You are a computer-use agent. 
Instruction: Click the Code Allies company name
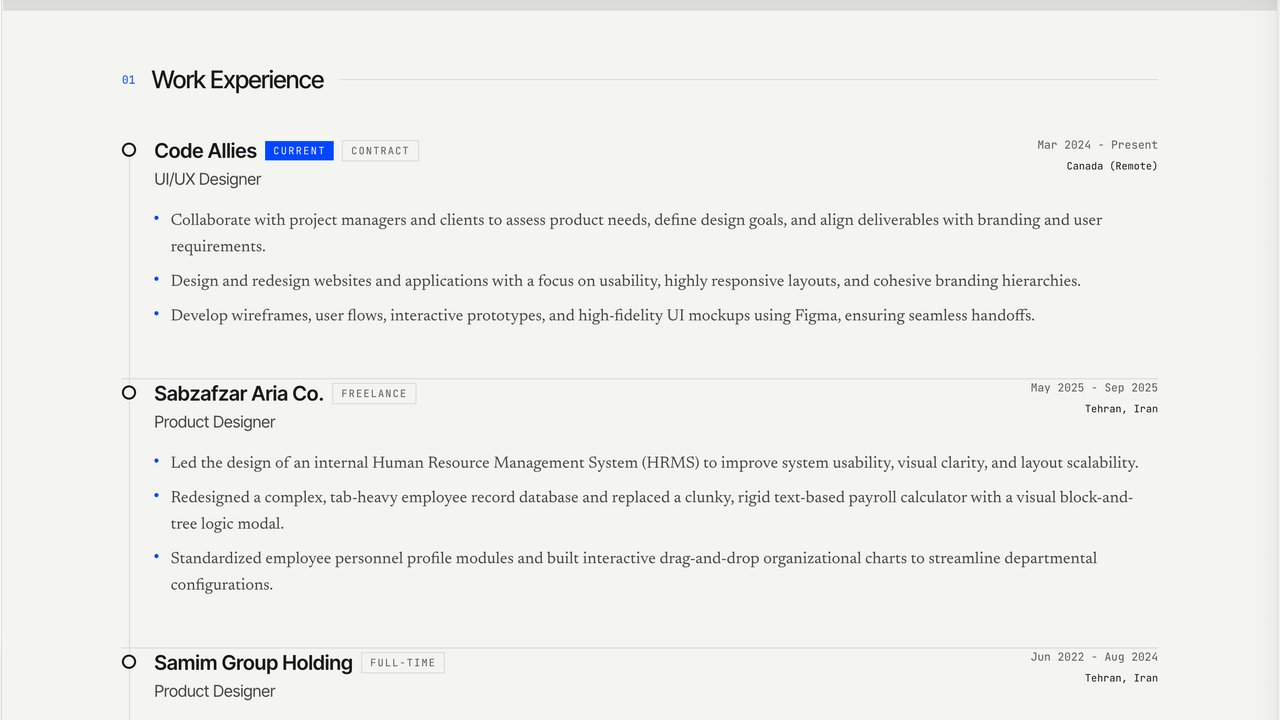click(x=205, y=151)
